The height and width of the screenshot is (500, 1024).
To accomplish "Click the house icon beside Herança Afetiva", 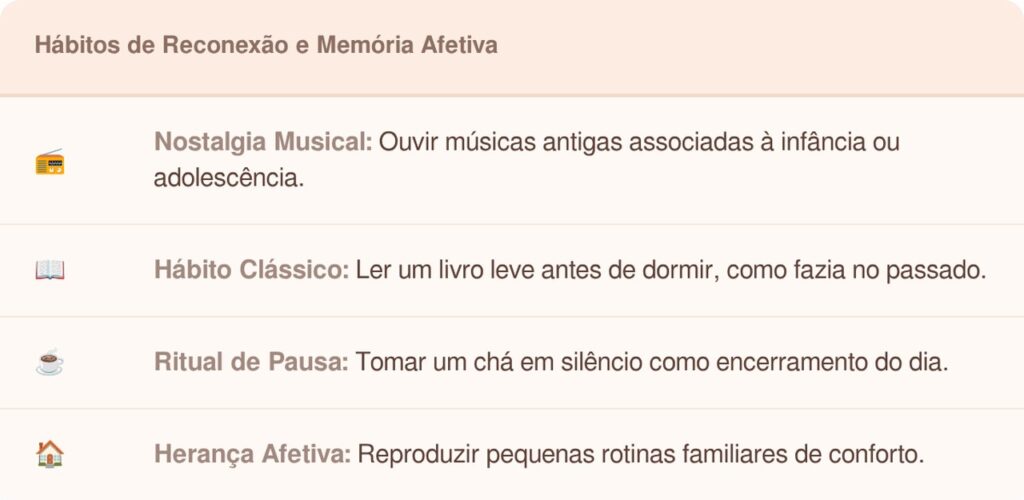I will pos(49,454).
